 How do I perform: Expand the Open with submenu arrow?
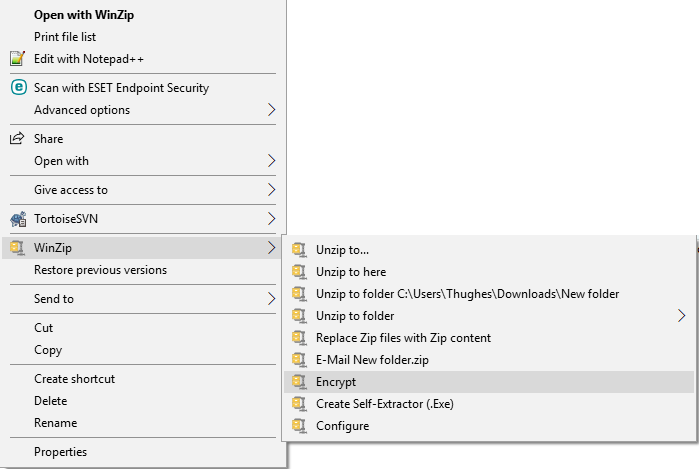point(271,161)
